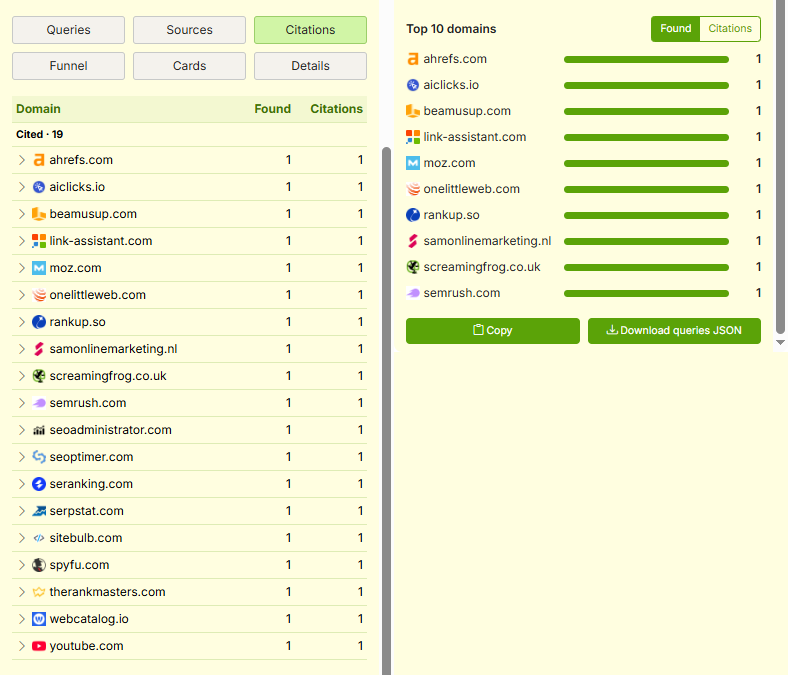Click moz.com favicon in Top 10 domains
Image resolution: width=788 pixels, height=675 pixels.
click(x=413, y=163)
